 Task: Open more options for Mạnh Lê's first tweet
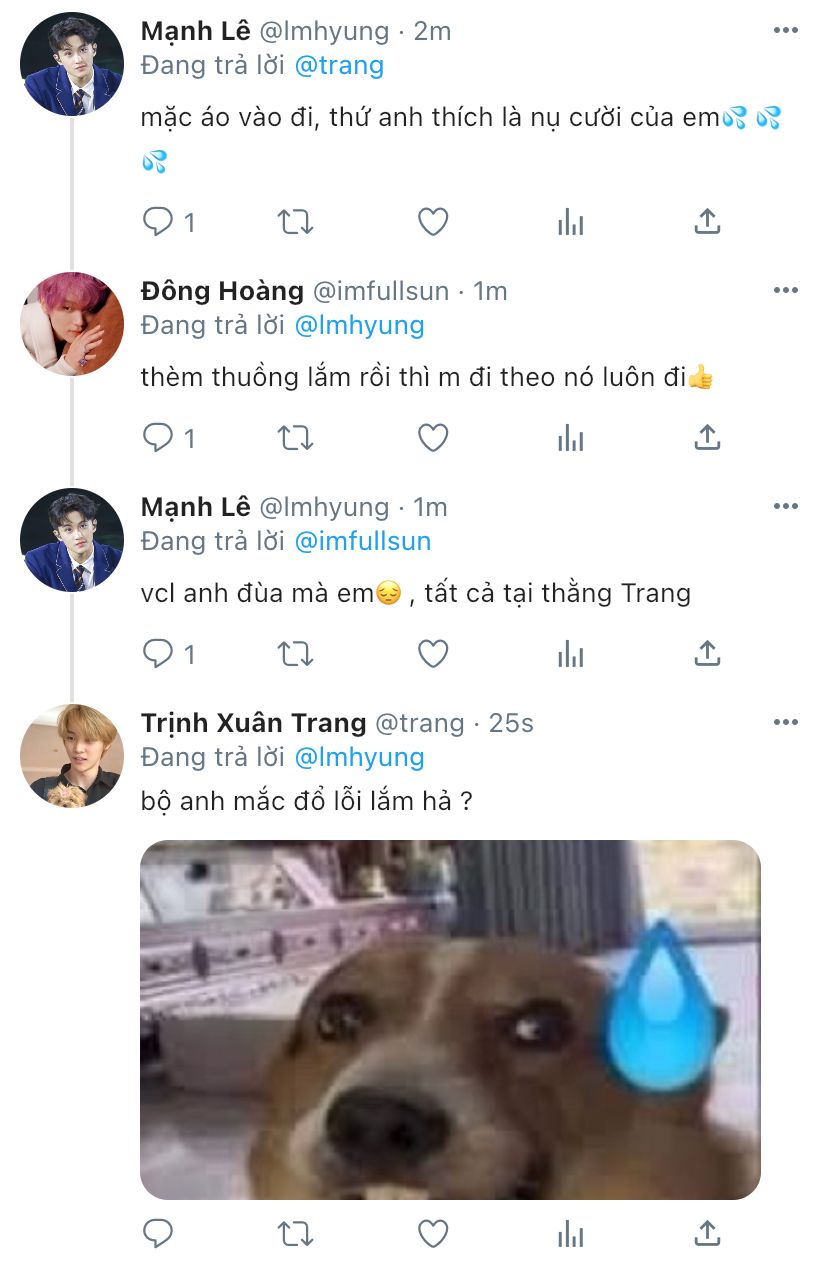786,30
